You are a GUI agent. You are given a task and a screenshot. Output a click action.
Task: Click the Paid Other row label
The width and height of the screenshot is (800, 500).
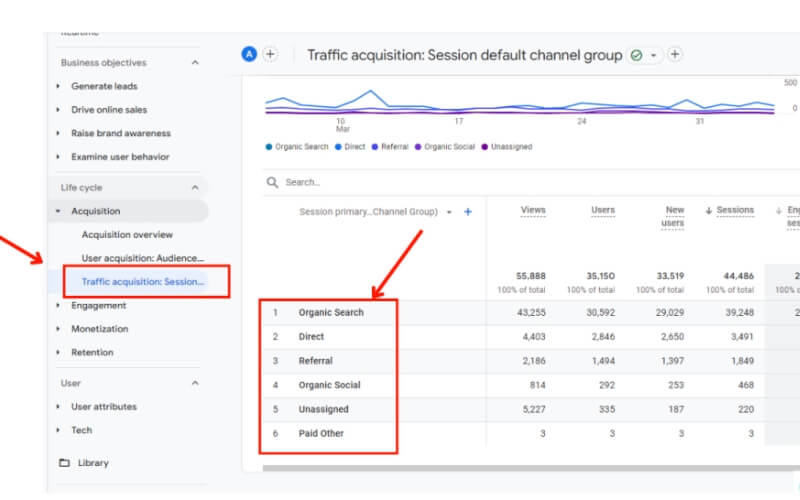(321, 433)
